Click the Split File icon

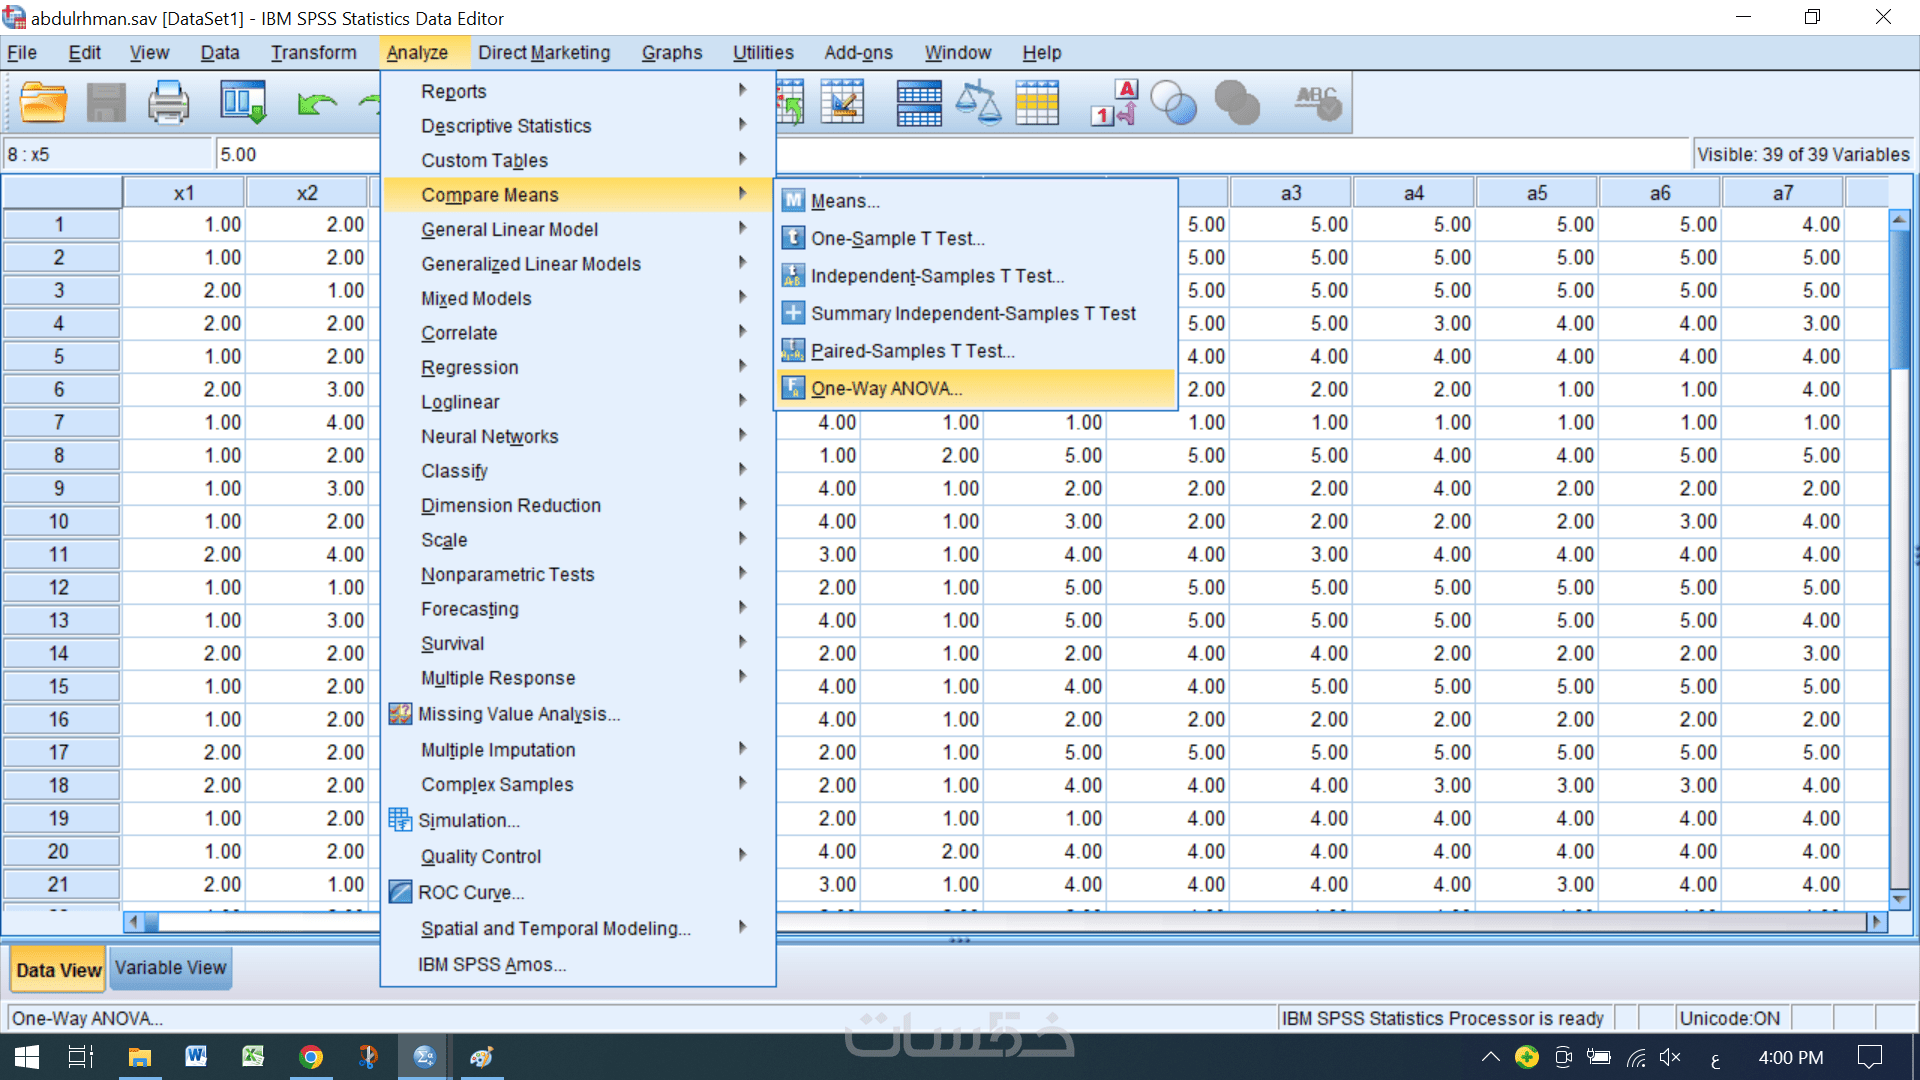919,103
